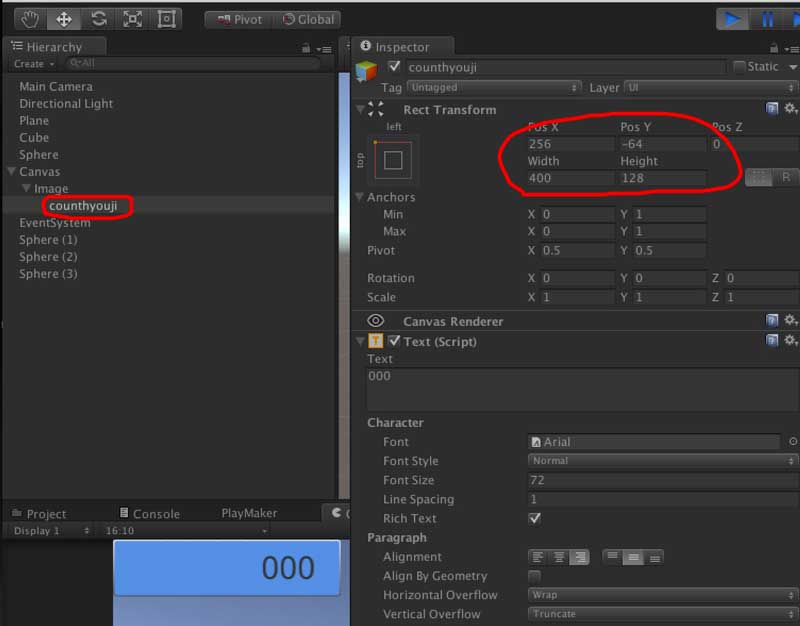
Task: Open the Vertical Overflow dropdown
Action: point(663,614)
